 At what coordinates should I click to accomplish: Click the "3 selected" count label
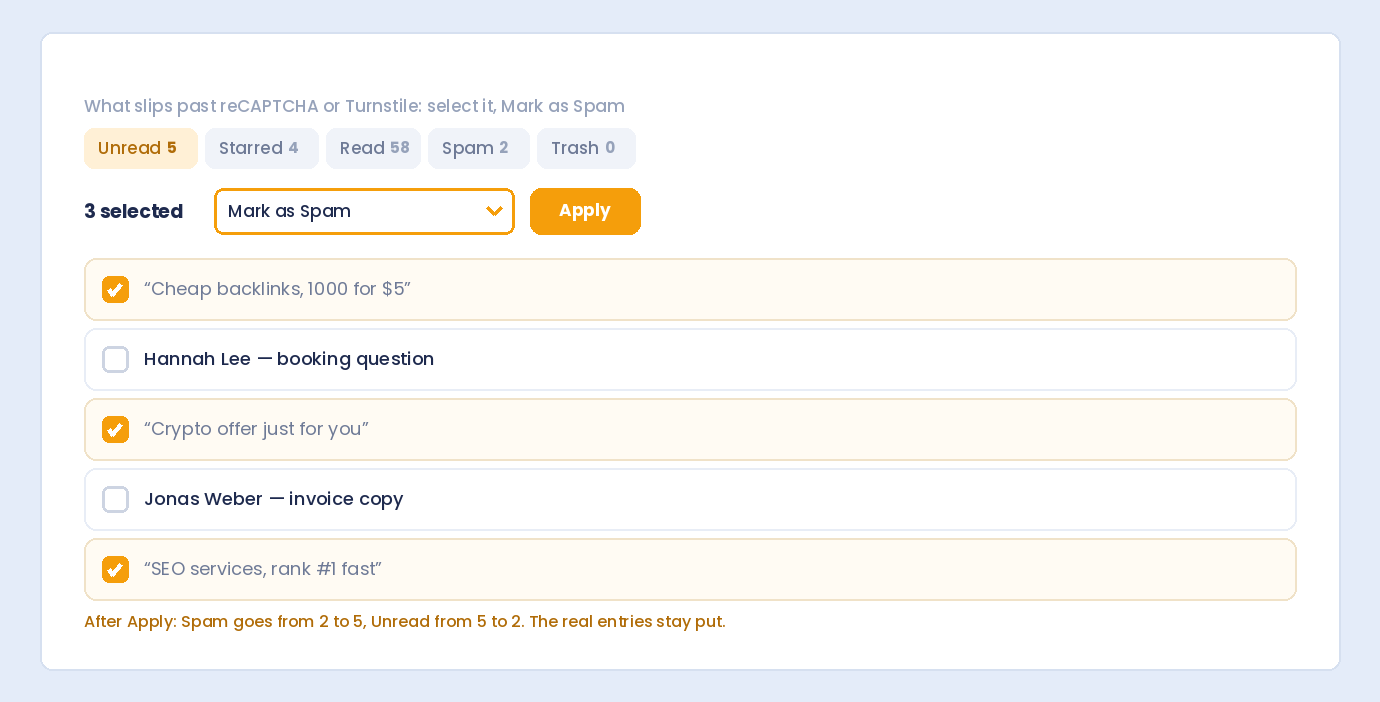133,211
